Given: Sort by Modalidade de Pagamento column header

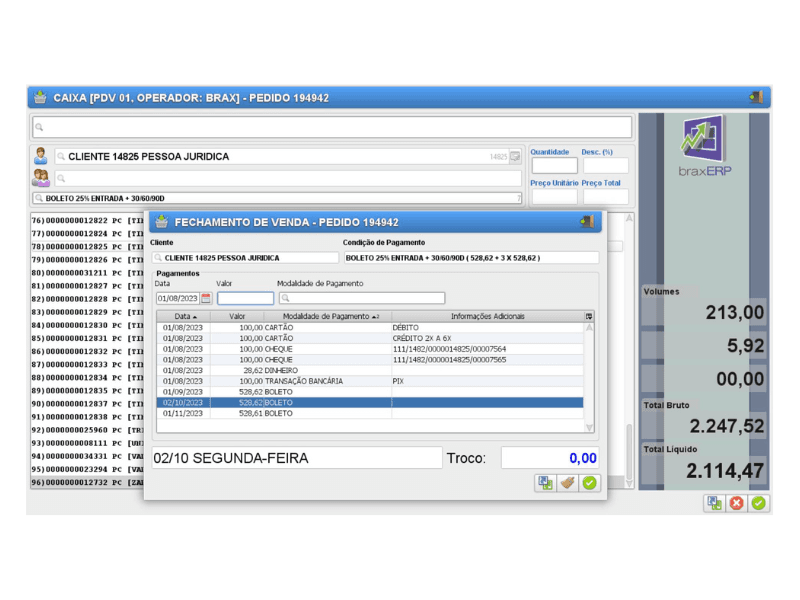Looking at the screenshot, I should [326, 316].
